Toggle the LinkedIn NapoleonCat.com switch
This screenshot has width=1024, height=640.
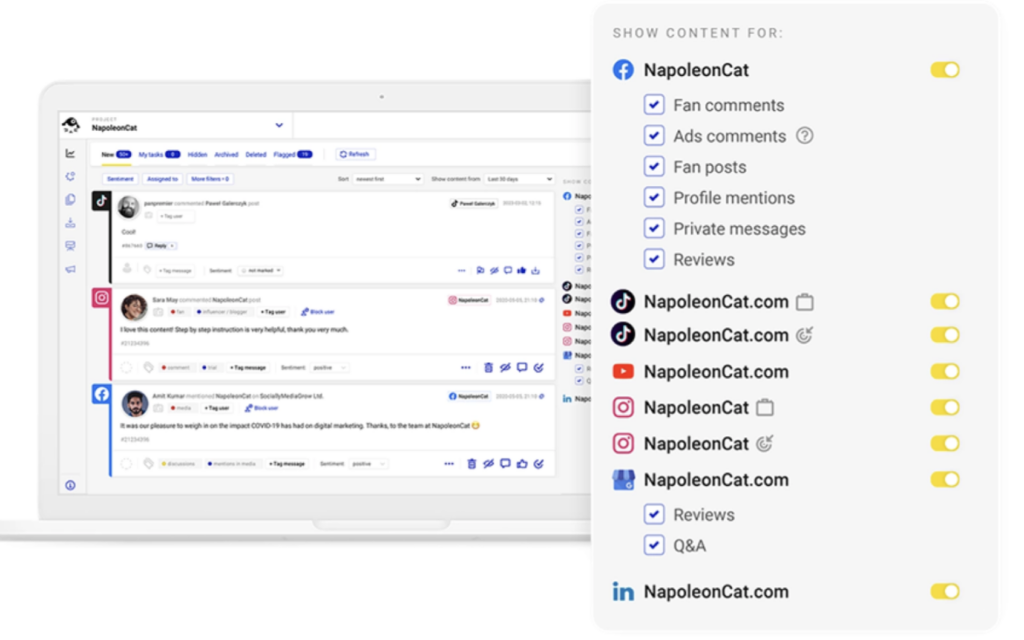tap(945, 592)
